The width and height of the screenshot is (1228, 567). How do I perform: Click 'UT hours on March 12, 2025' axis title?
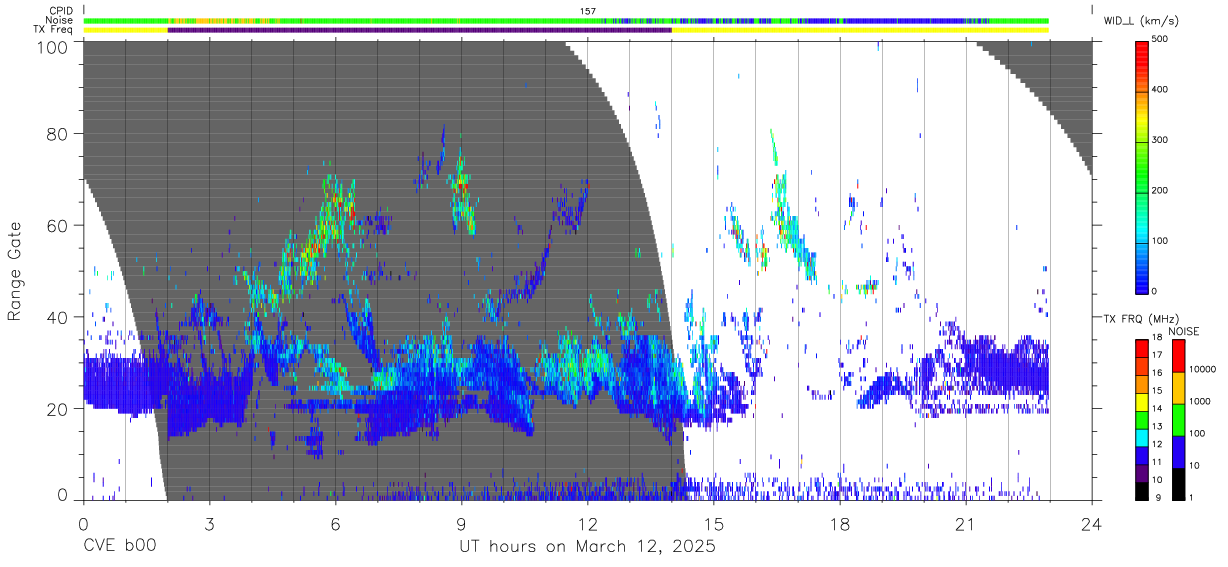(x=587, y=547)
